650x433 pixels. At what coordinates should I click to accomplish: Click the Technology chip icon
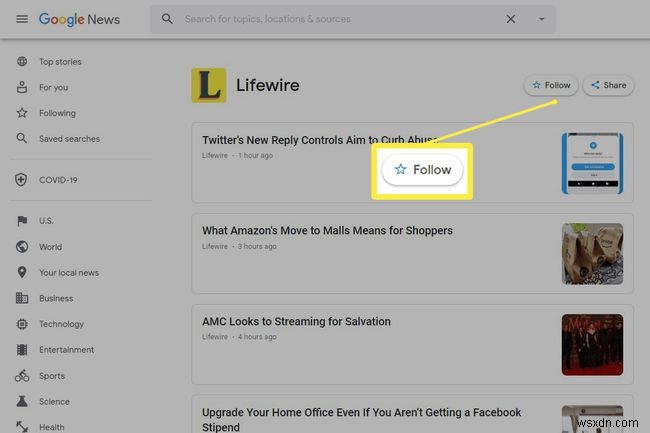(x=22, y=324)
